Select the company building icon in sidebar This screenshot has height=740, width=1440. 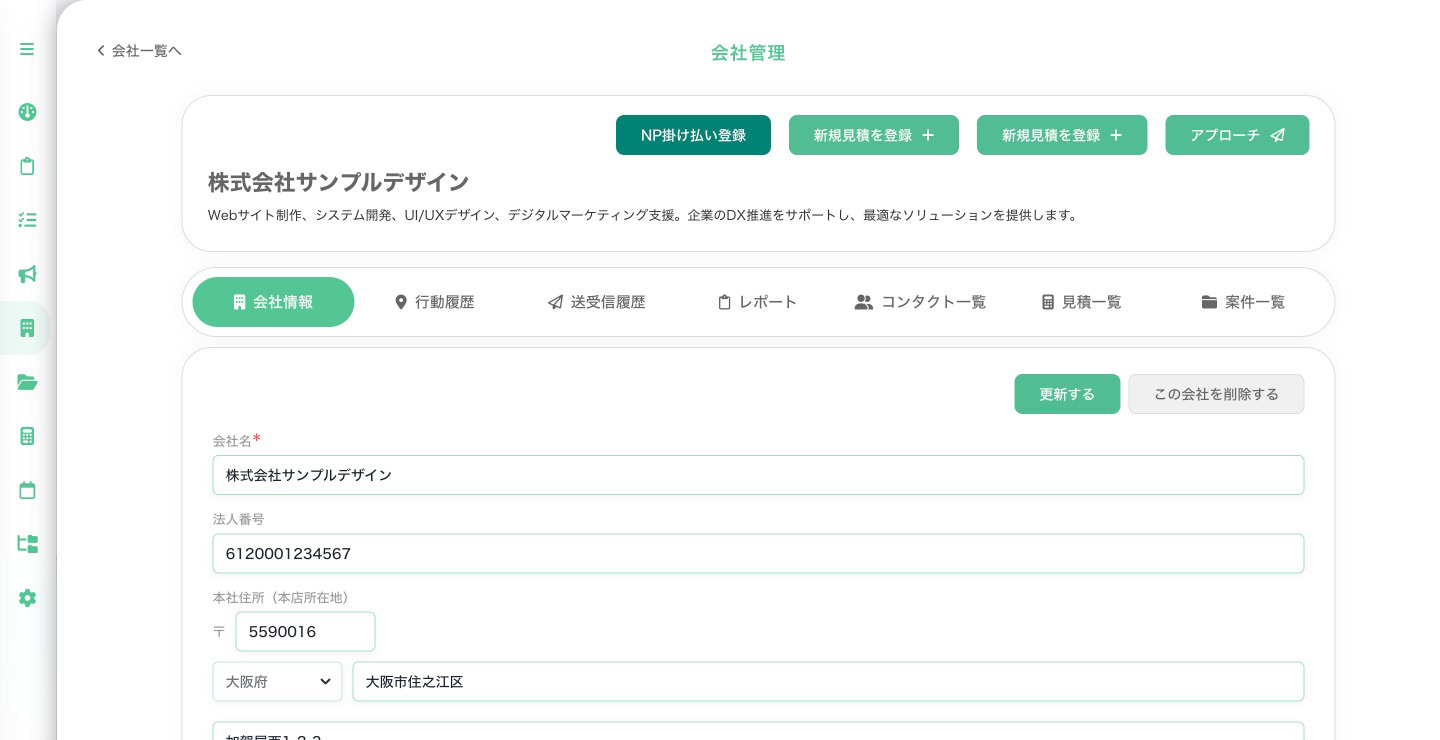(x=27, y=328)
